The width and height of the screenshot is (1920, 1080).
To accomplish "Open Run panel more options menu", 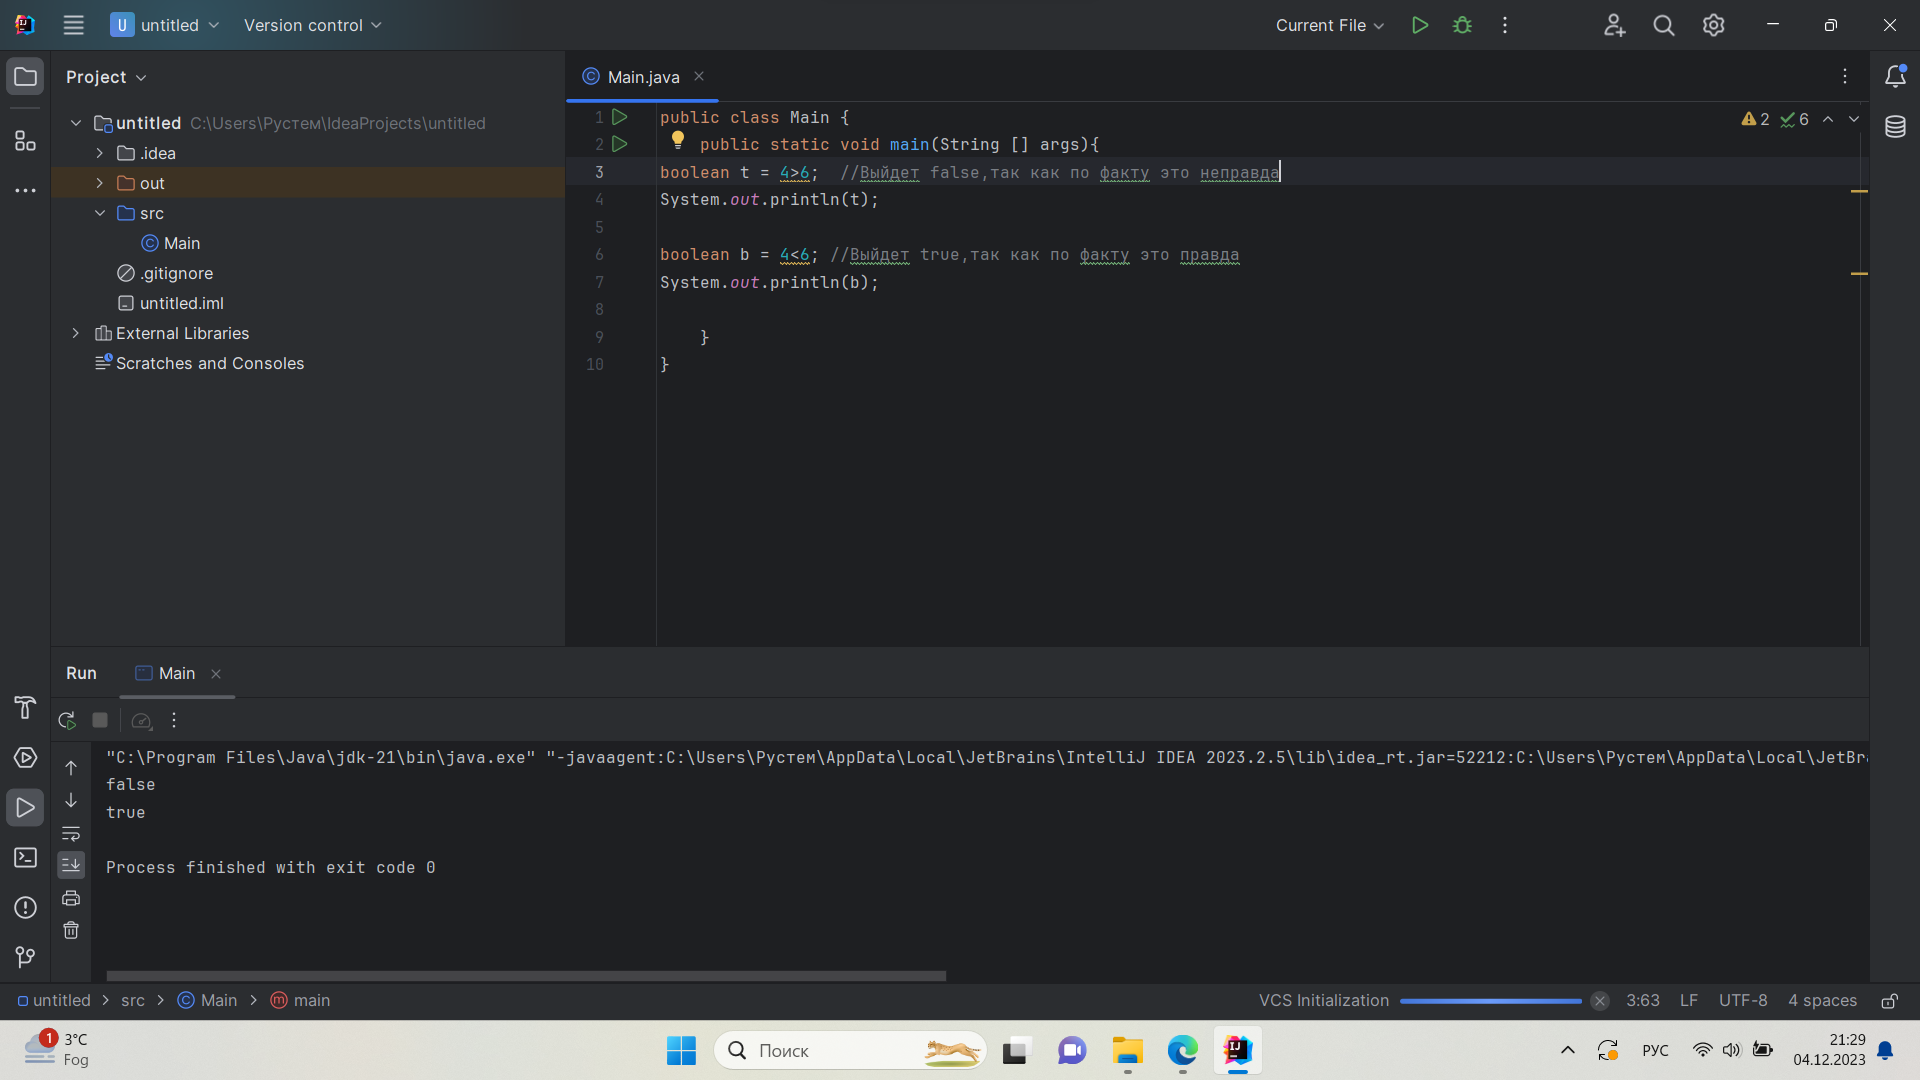I will coord(174,720).
